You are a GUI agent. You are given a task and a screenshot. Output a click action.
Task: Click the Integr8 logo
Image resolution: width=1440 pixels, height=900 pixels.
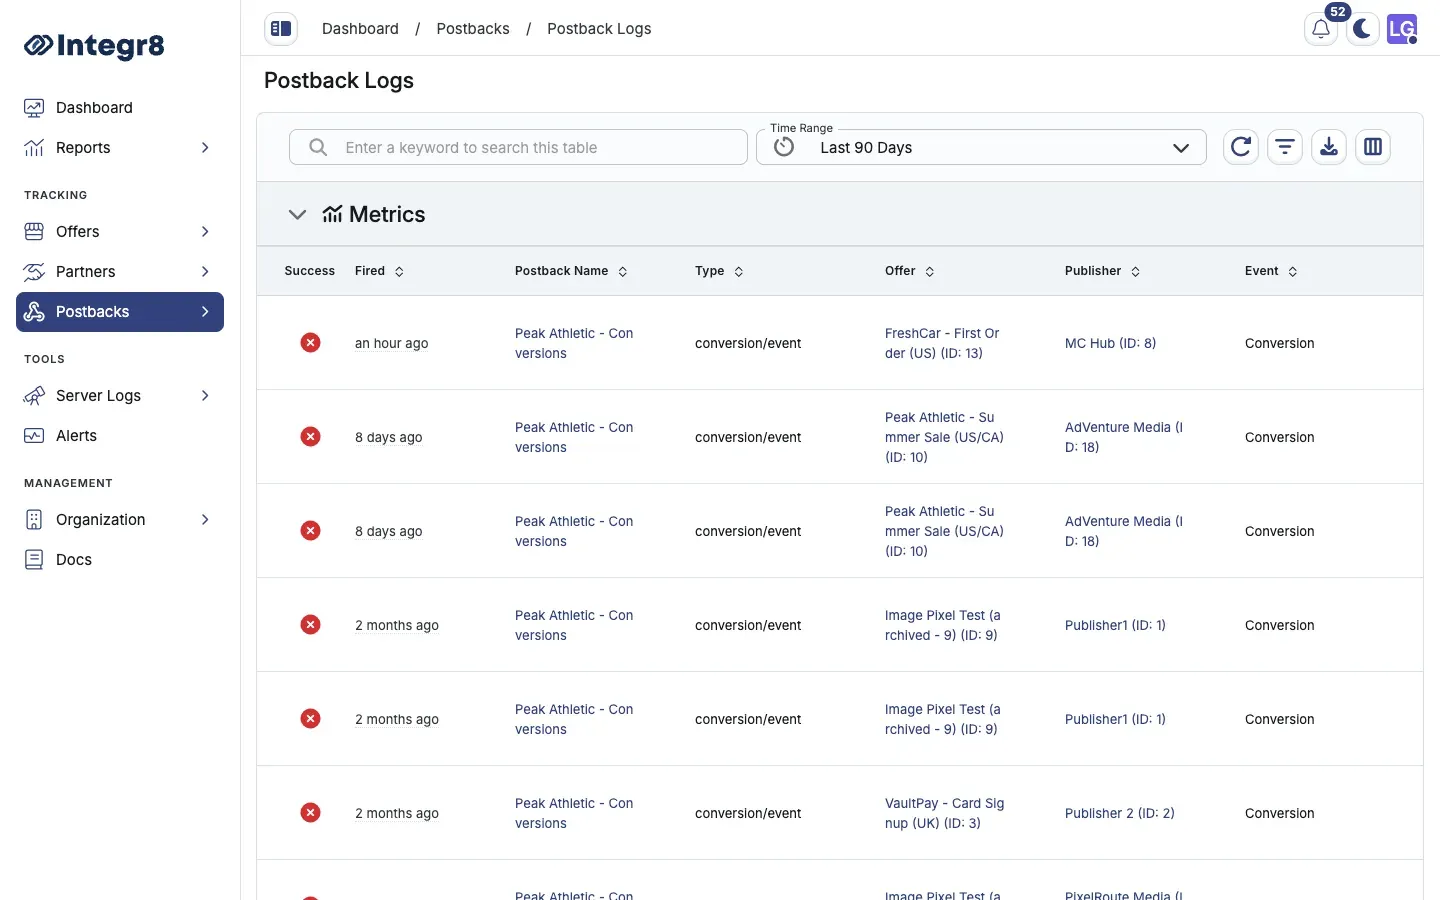click(94, 45)
